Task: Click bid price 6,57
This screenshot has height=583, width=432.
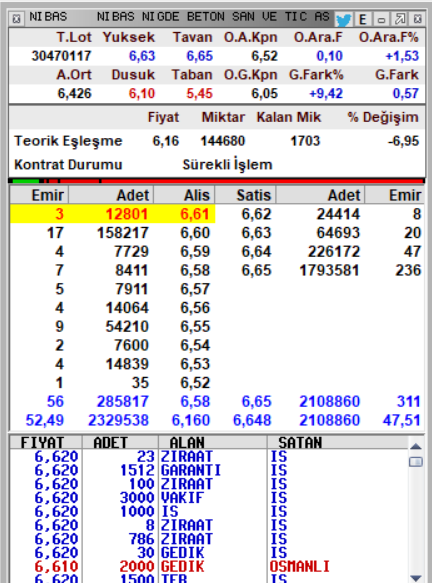Action: (x=195, y=289)
